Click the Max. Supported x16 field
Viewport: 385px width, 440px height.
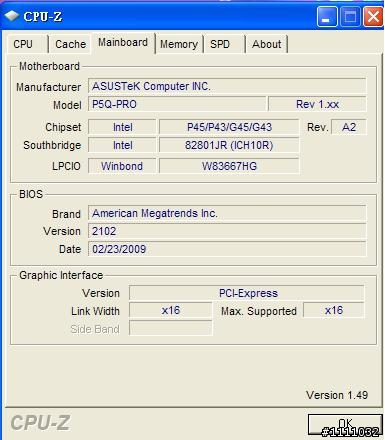tap(334, 310)
